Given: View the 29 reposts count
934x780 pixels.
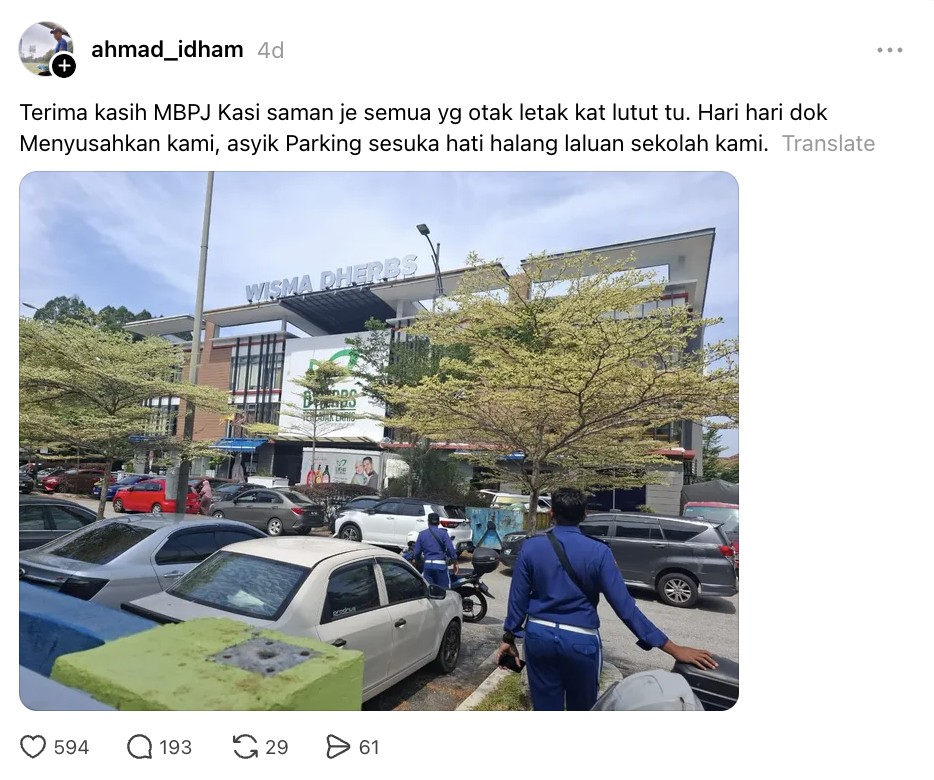Looking at the screenshot, I should pos(276,747).
